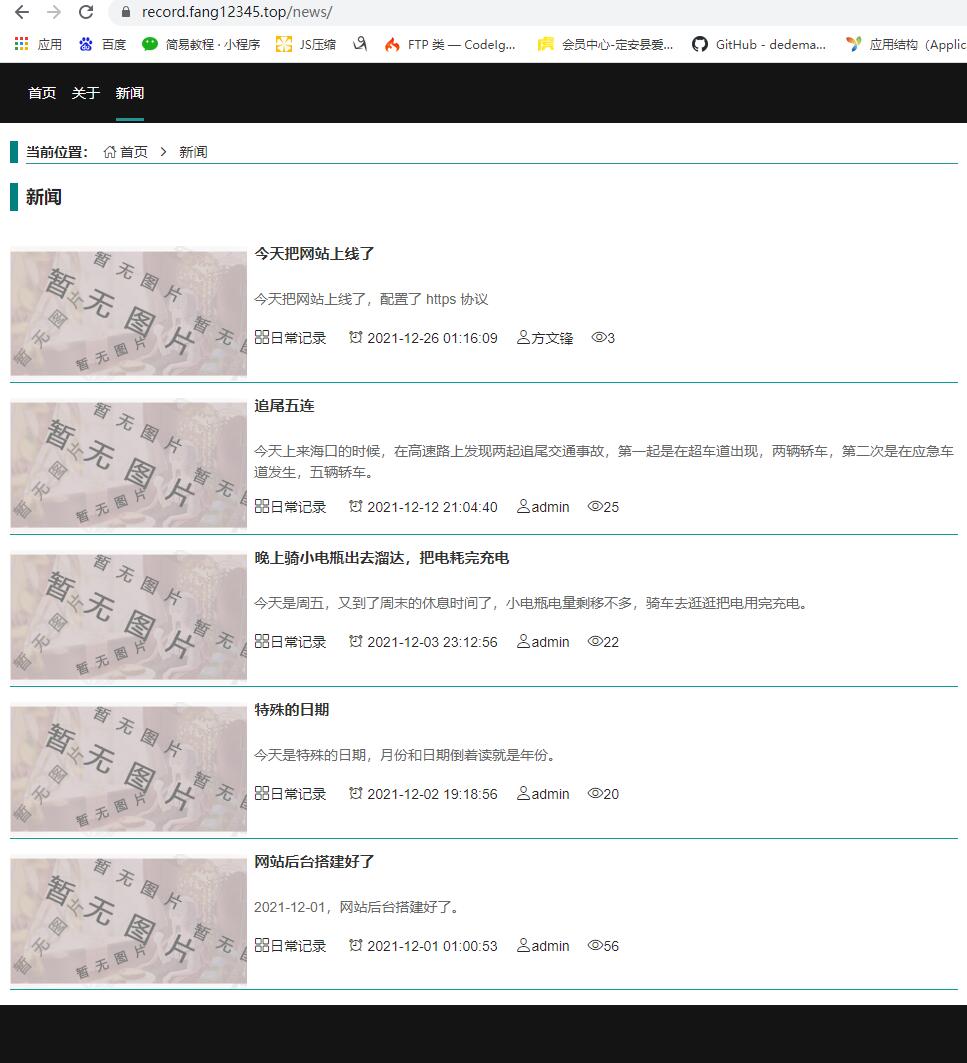Click the bookmark icon after JS压缩

pos(360,45)
